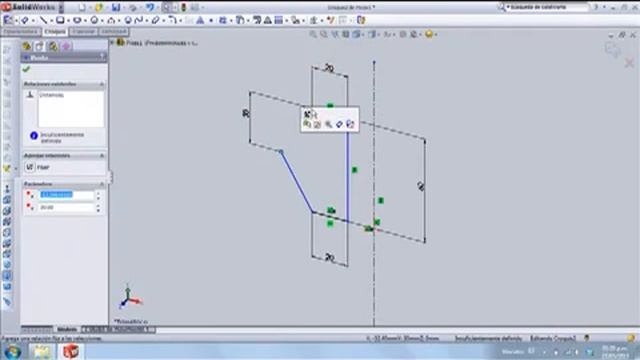Select the Line sketch tool
The width and height of the screenshot is (640, 360).
pyautogui.click(x=43, y=20)
